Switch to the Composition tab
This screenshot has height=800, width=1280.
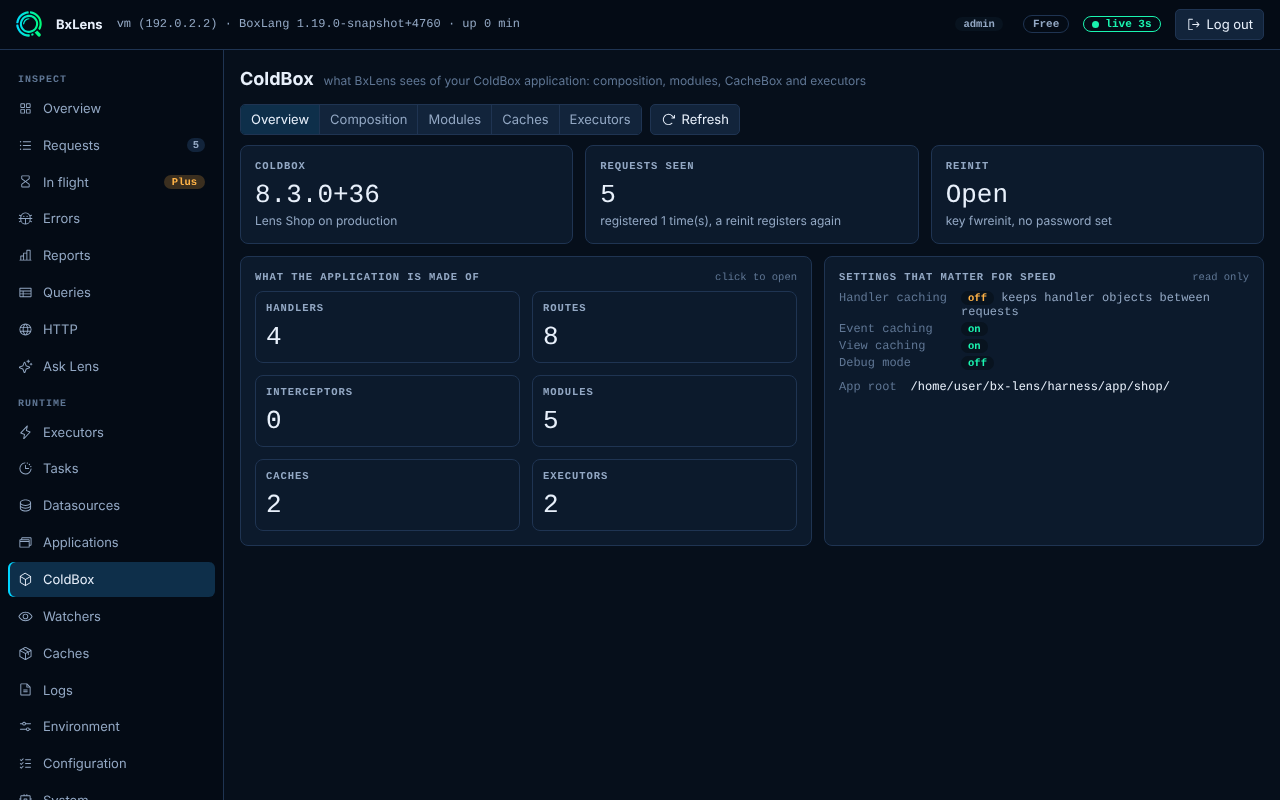point(369,119)
